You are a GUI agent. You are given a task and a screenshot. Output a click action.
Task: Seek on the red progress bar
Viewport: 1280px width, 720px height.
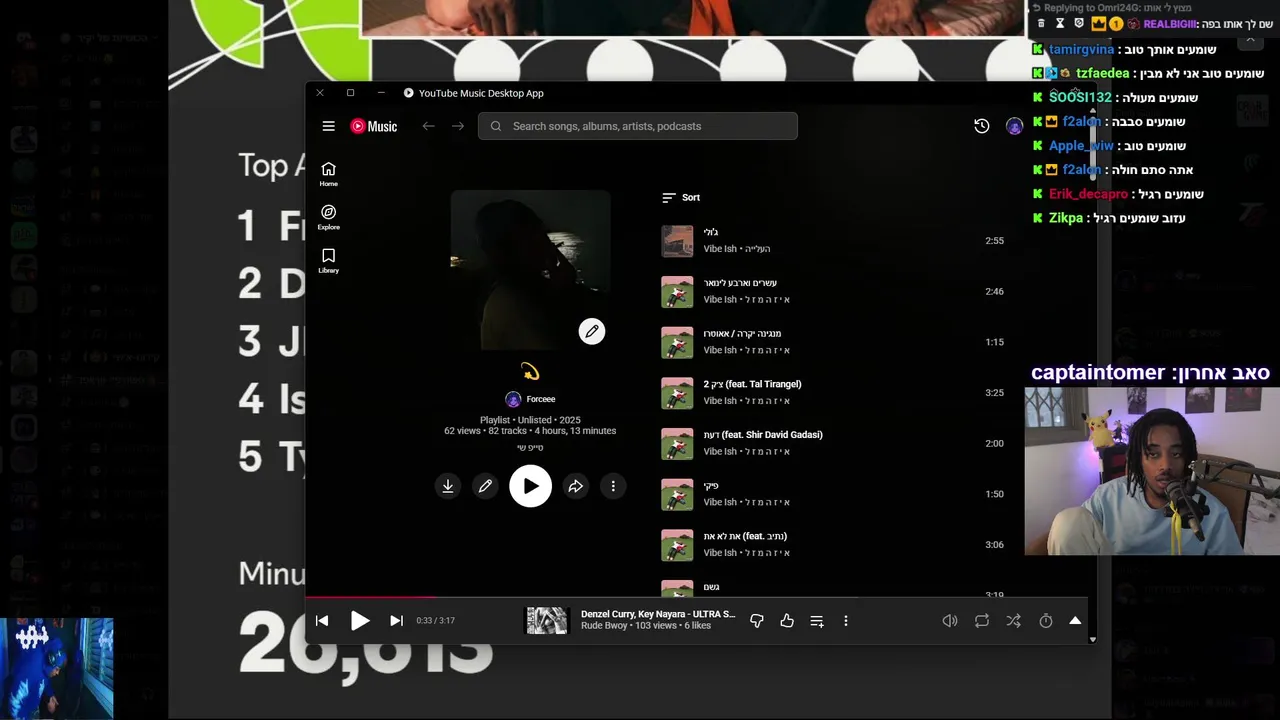click(696, 597)
